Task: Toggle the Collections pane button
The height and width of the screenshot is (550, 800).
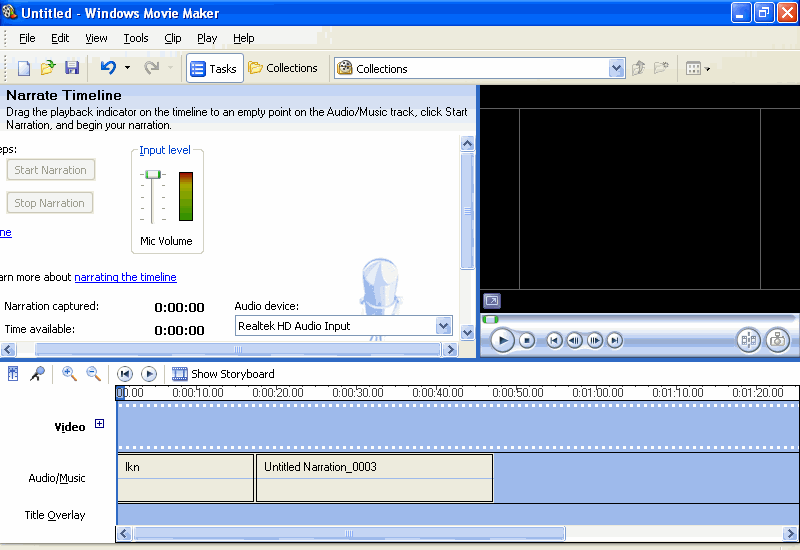Action: tap(283, 69)
